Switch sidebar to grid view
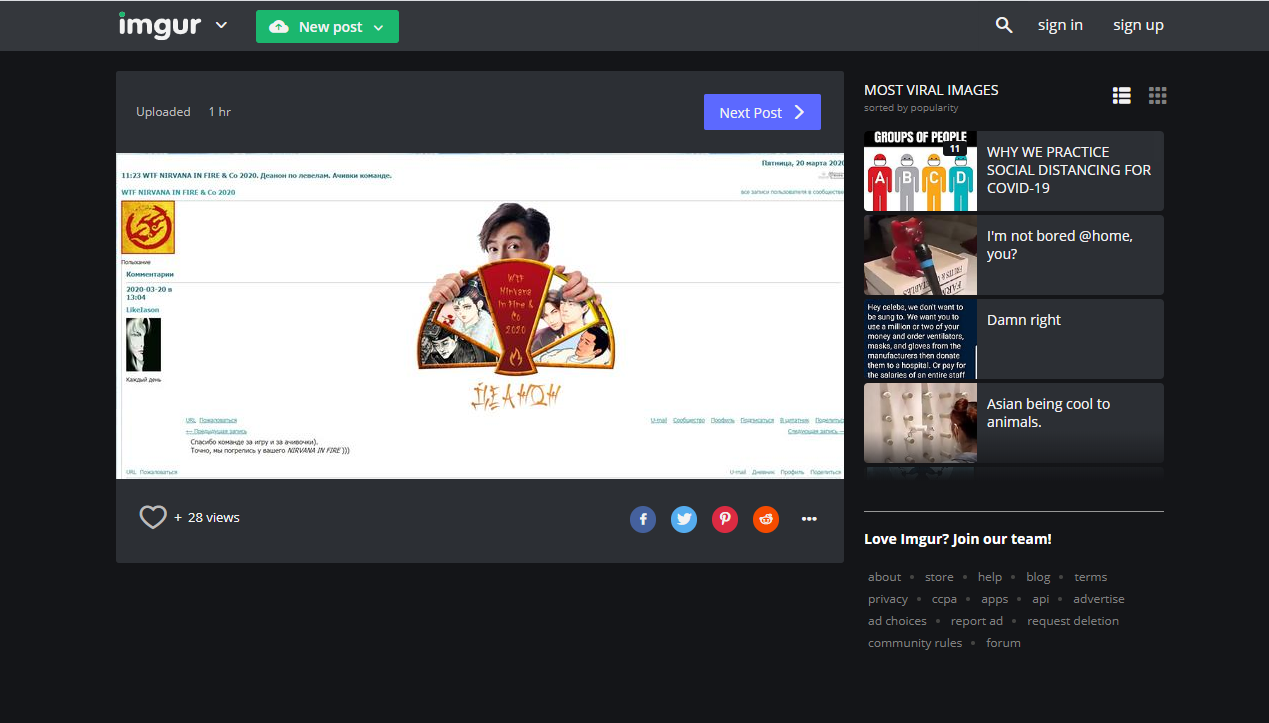 tap(1157, 95)
